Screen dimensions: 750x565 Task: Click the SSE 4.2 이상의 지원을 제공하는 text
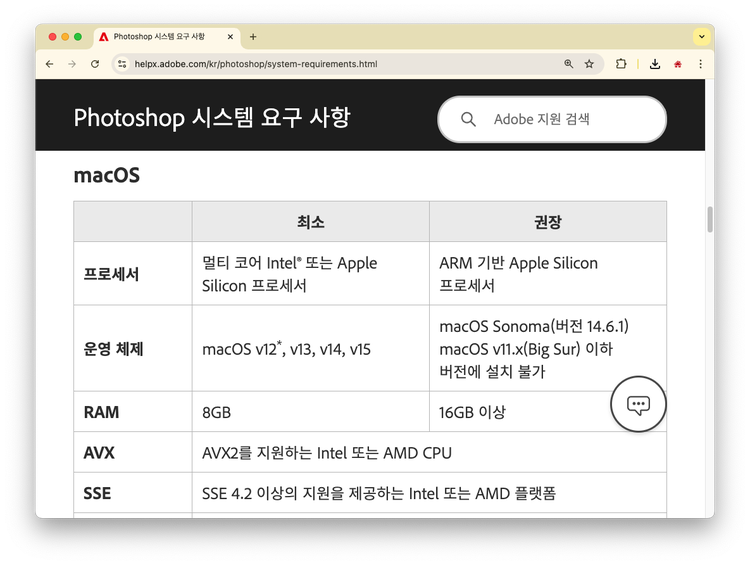pos(303,493)
